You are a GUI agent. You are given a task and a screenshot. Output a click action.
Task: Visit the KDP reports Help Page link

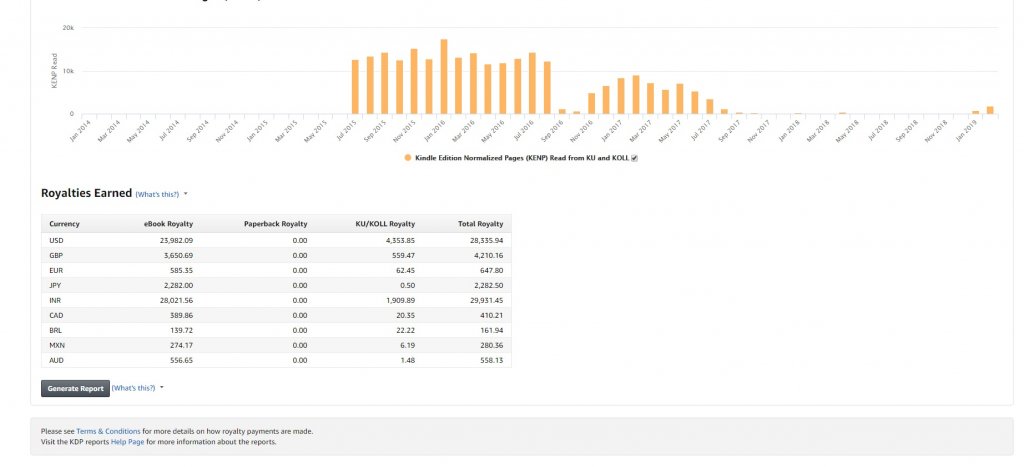tap(127, 441)
